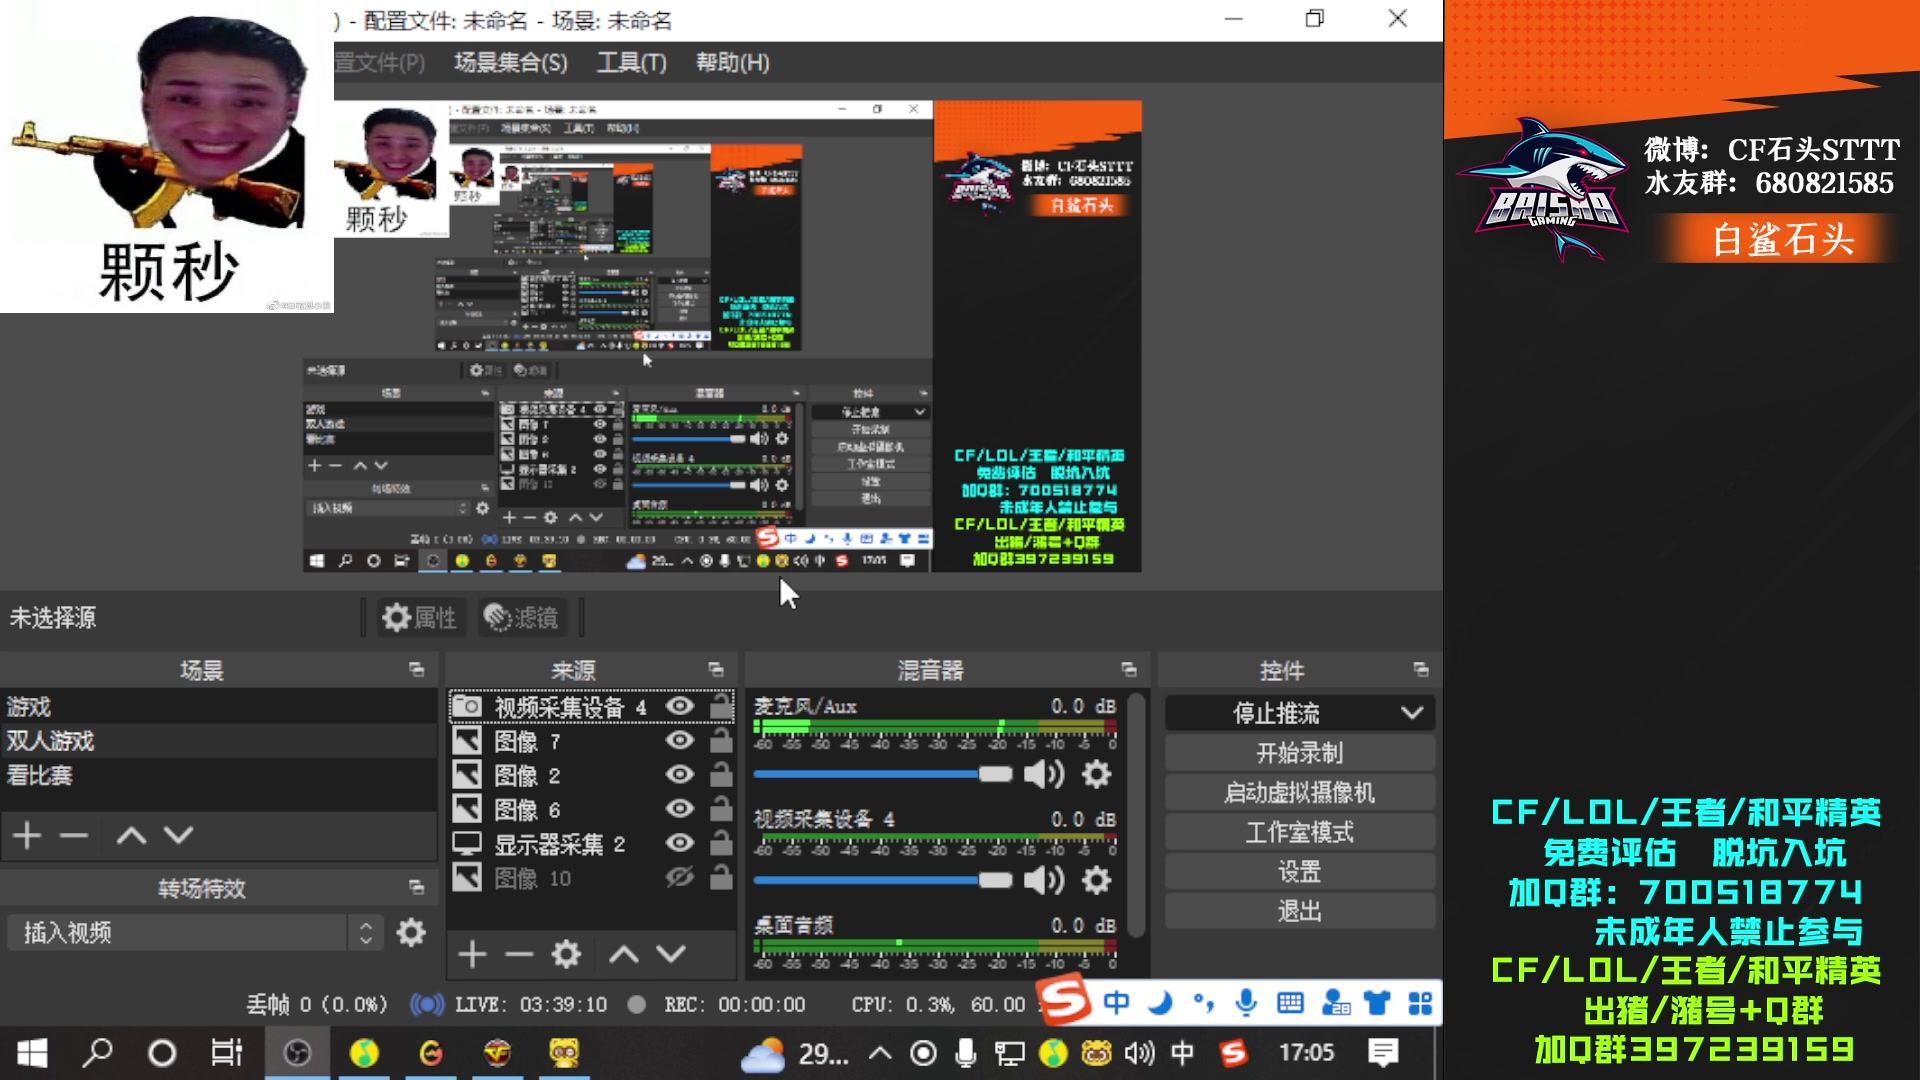Click the 开始录制 button
Viewport: 1920px width, 1080px height.
(x=1299, y=752)
